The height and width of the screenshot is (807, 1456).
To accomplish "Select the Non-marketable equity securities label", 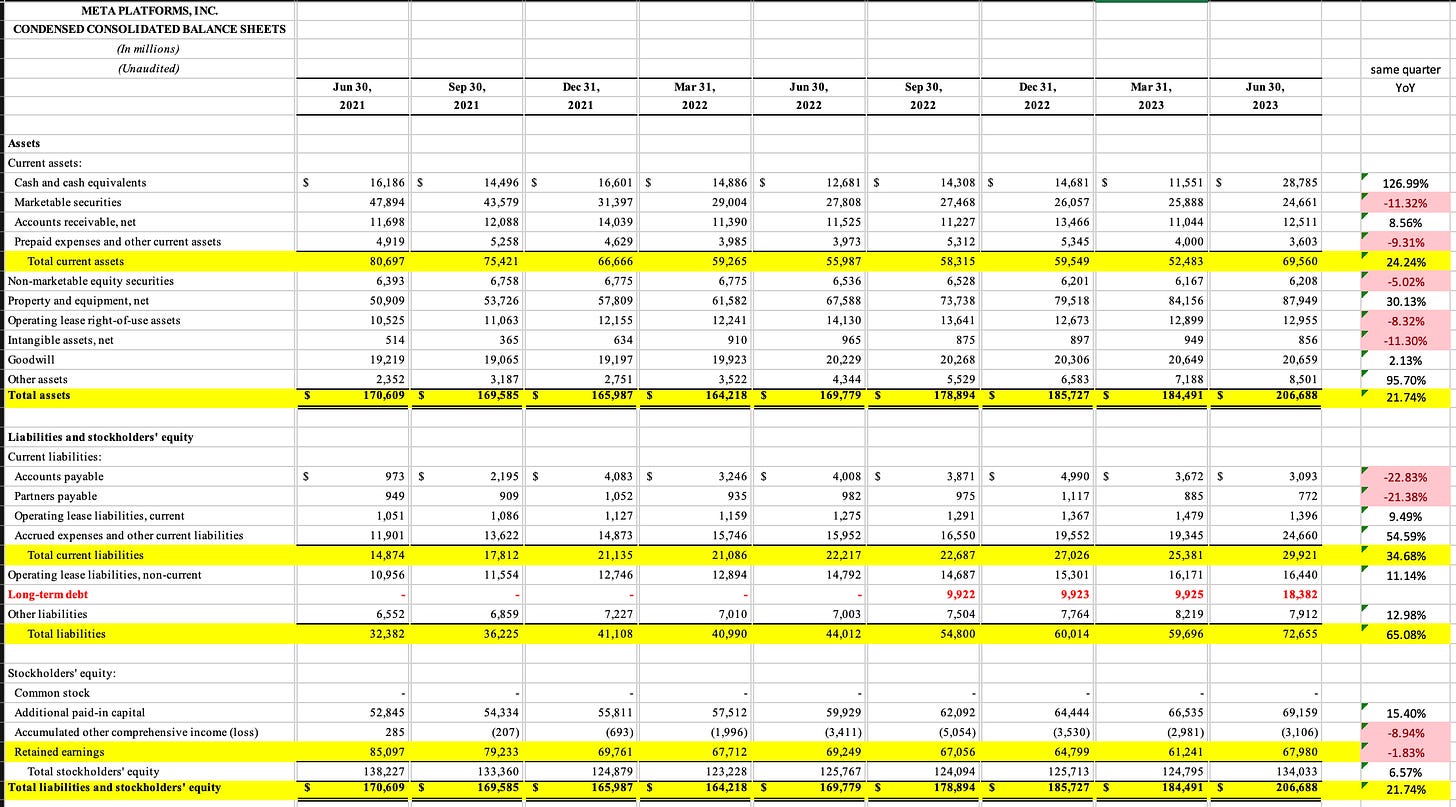I will pyautogui.click(x=90, y=281).
